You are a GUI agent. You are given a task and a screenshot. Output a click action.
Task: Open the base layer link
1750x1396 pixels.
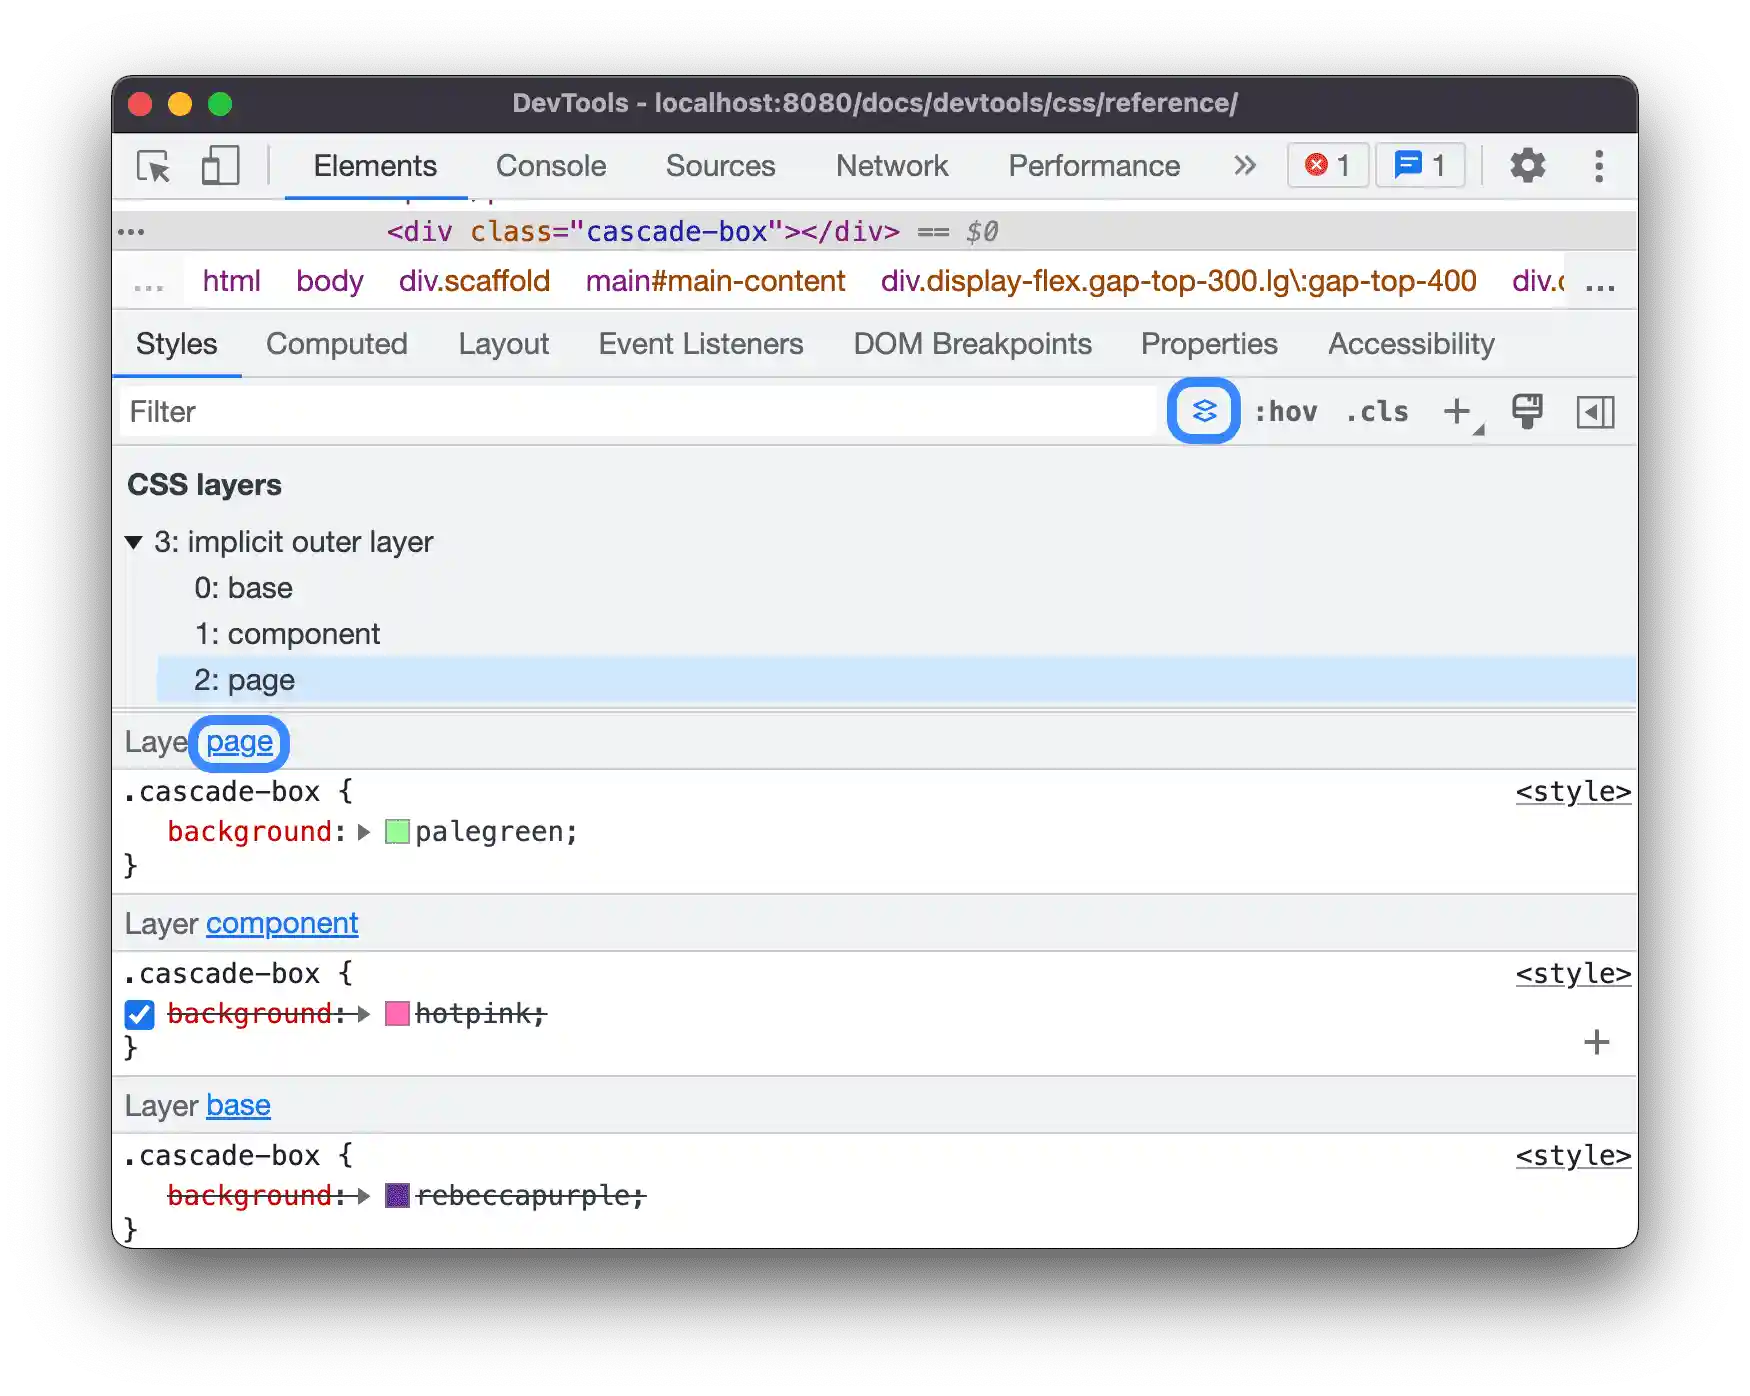point(238,1105)
